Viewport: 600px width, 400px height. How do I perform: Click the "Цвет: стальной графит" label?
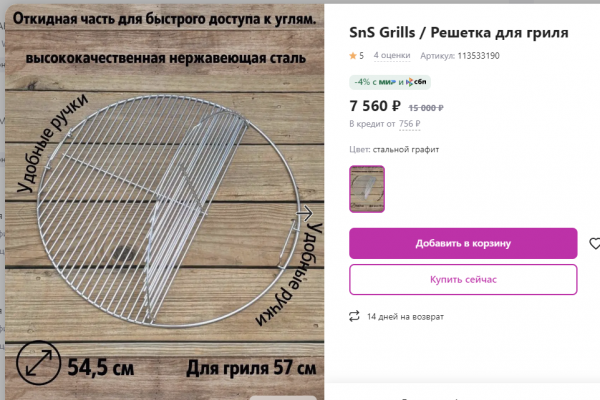(x=394, y=149)
